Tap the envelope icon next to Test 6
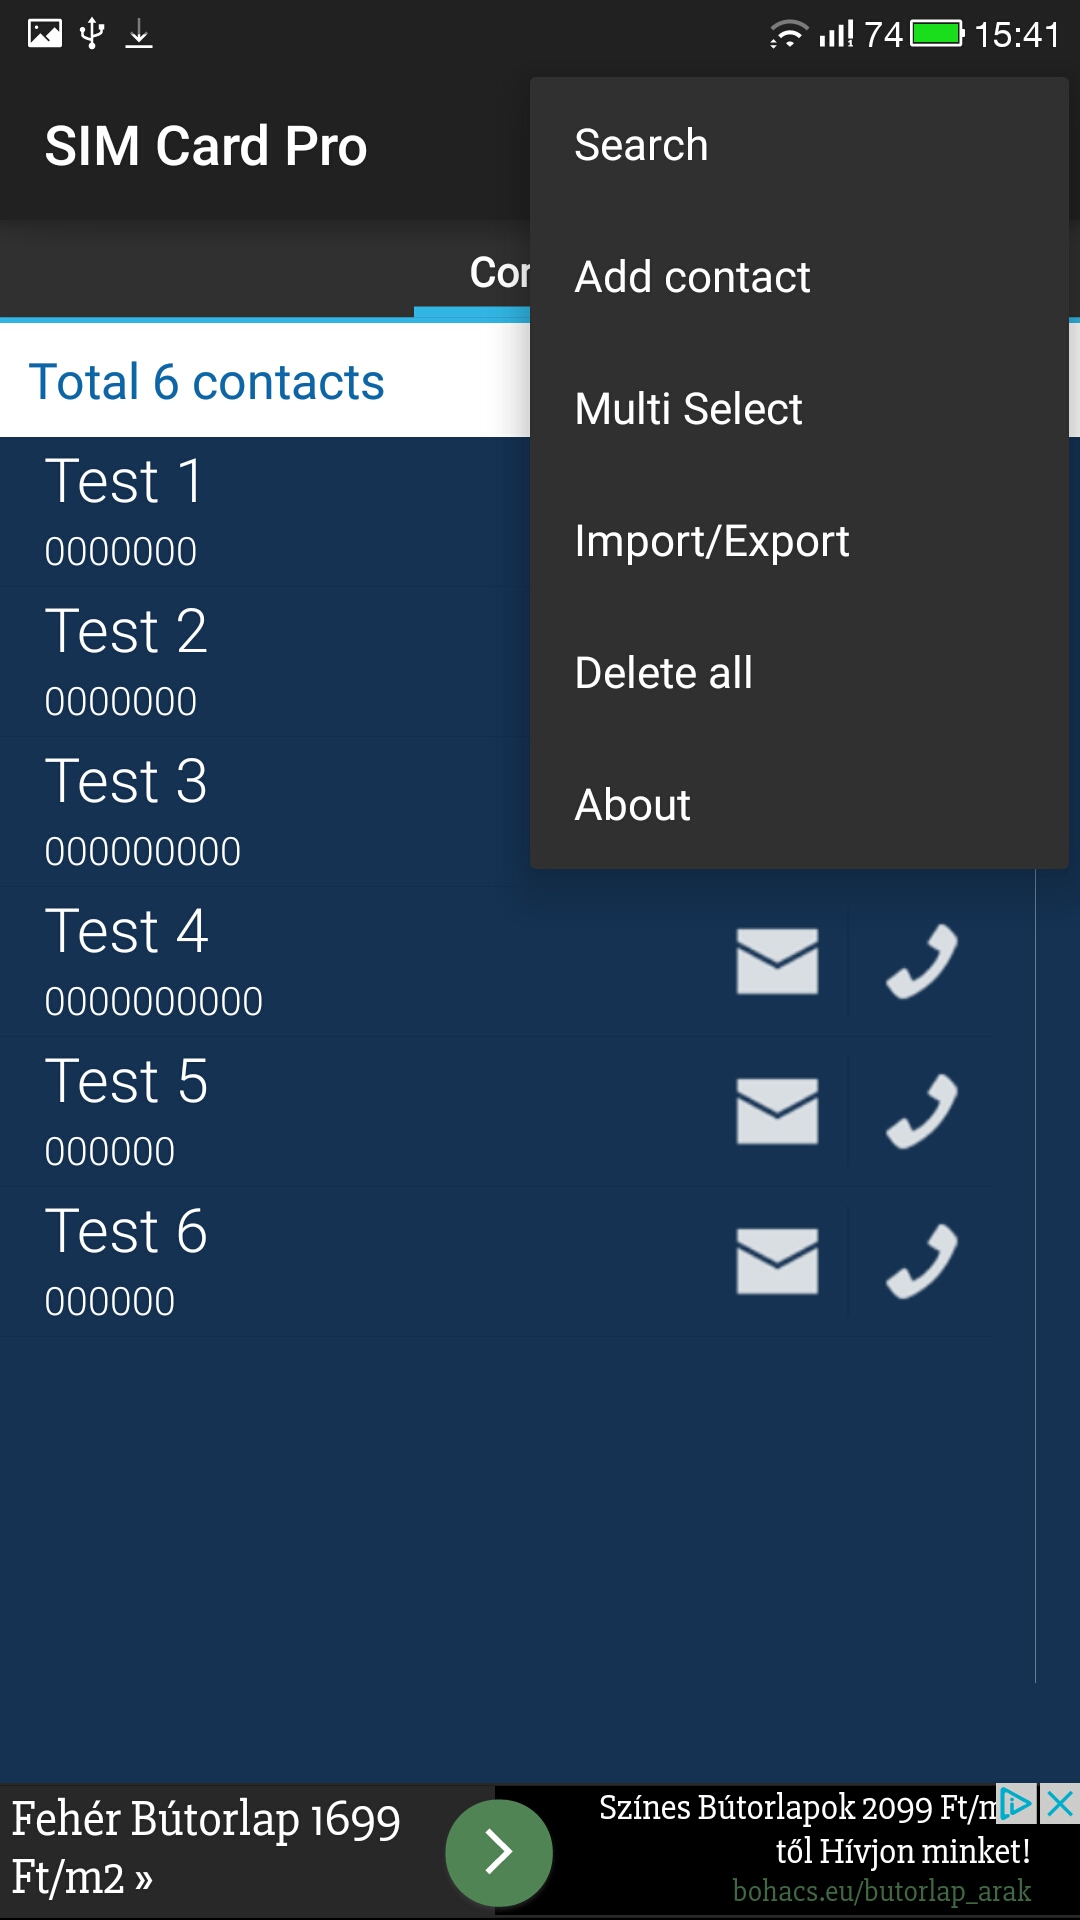Viewport: 1080px width, 1920px height. [x=778, y=1262]
